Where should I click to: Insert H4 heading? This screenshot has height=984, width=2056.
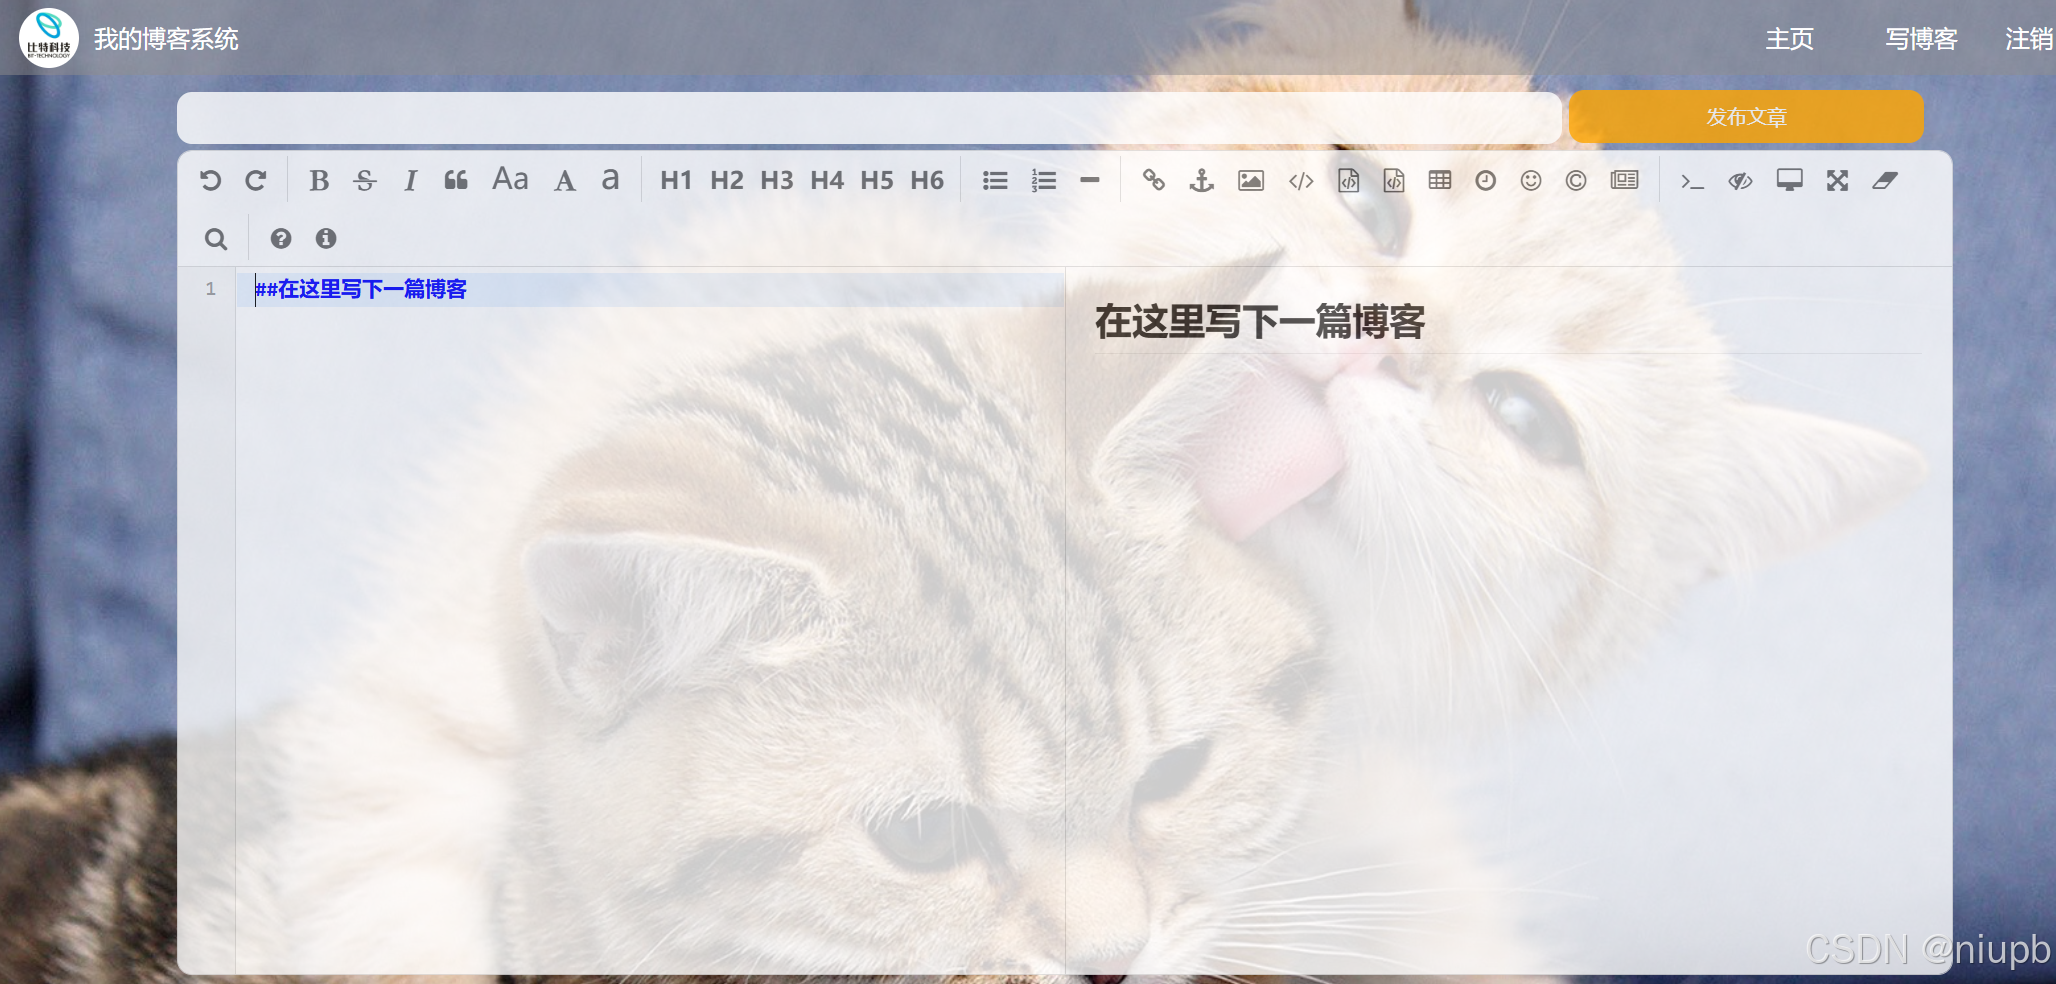point(827,180)
